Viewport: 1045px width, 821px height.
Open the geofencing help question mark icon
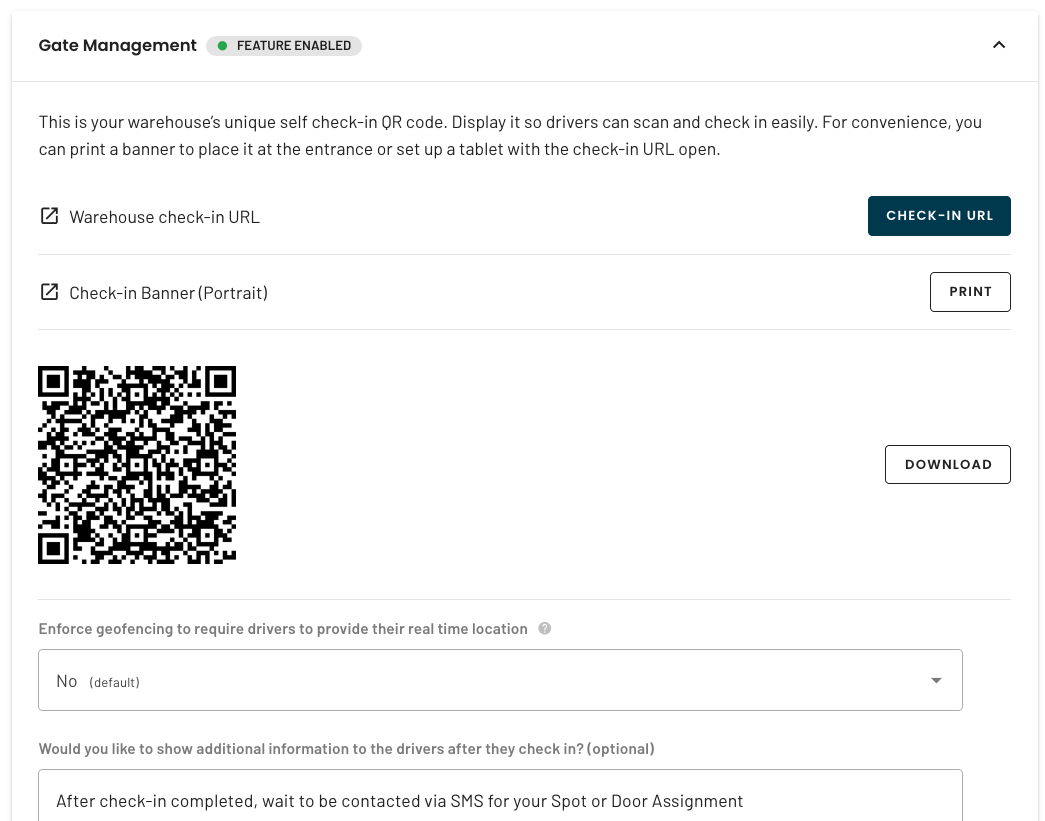coord(544,628)
